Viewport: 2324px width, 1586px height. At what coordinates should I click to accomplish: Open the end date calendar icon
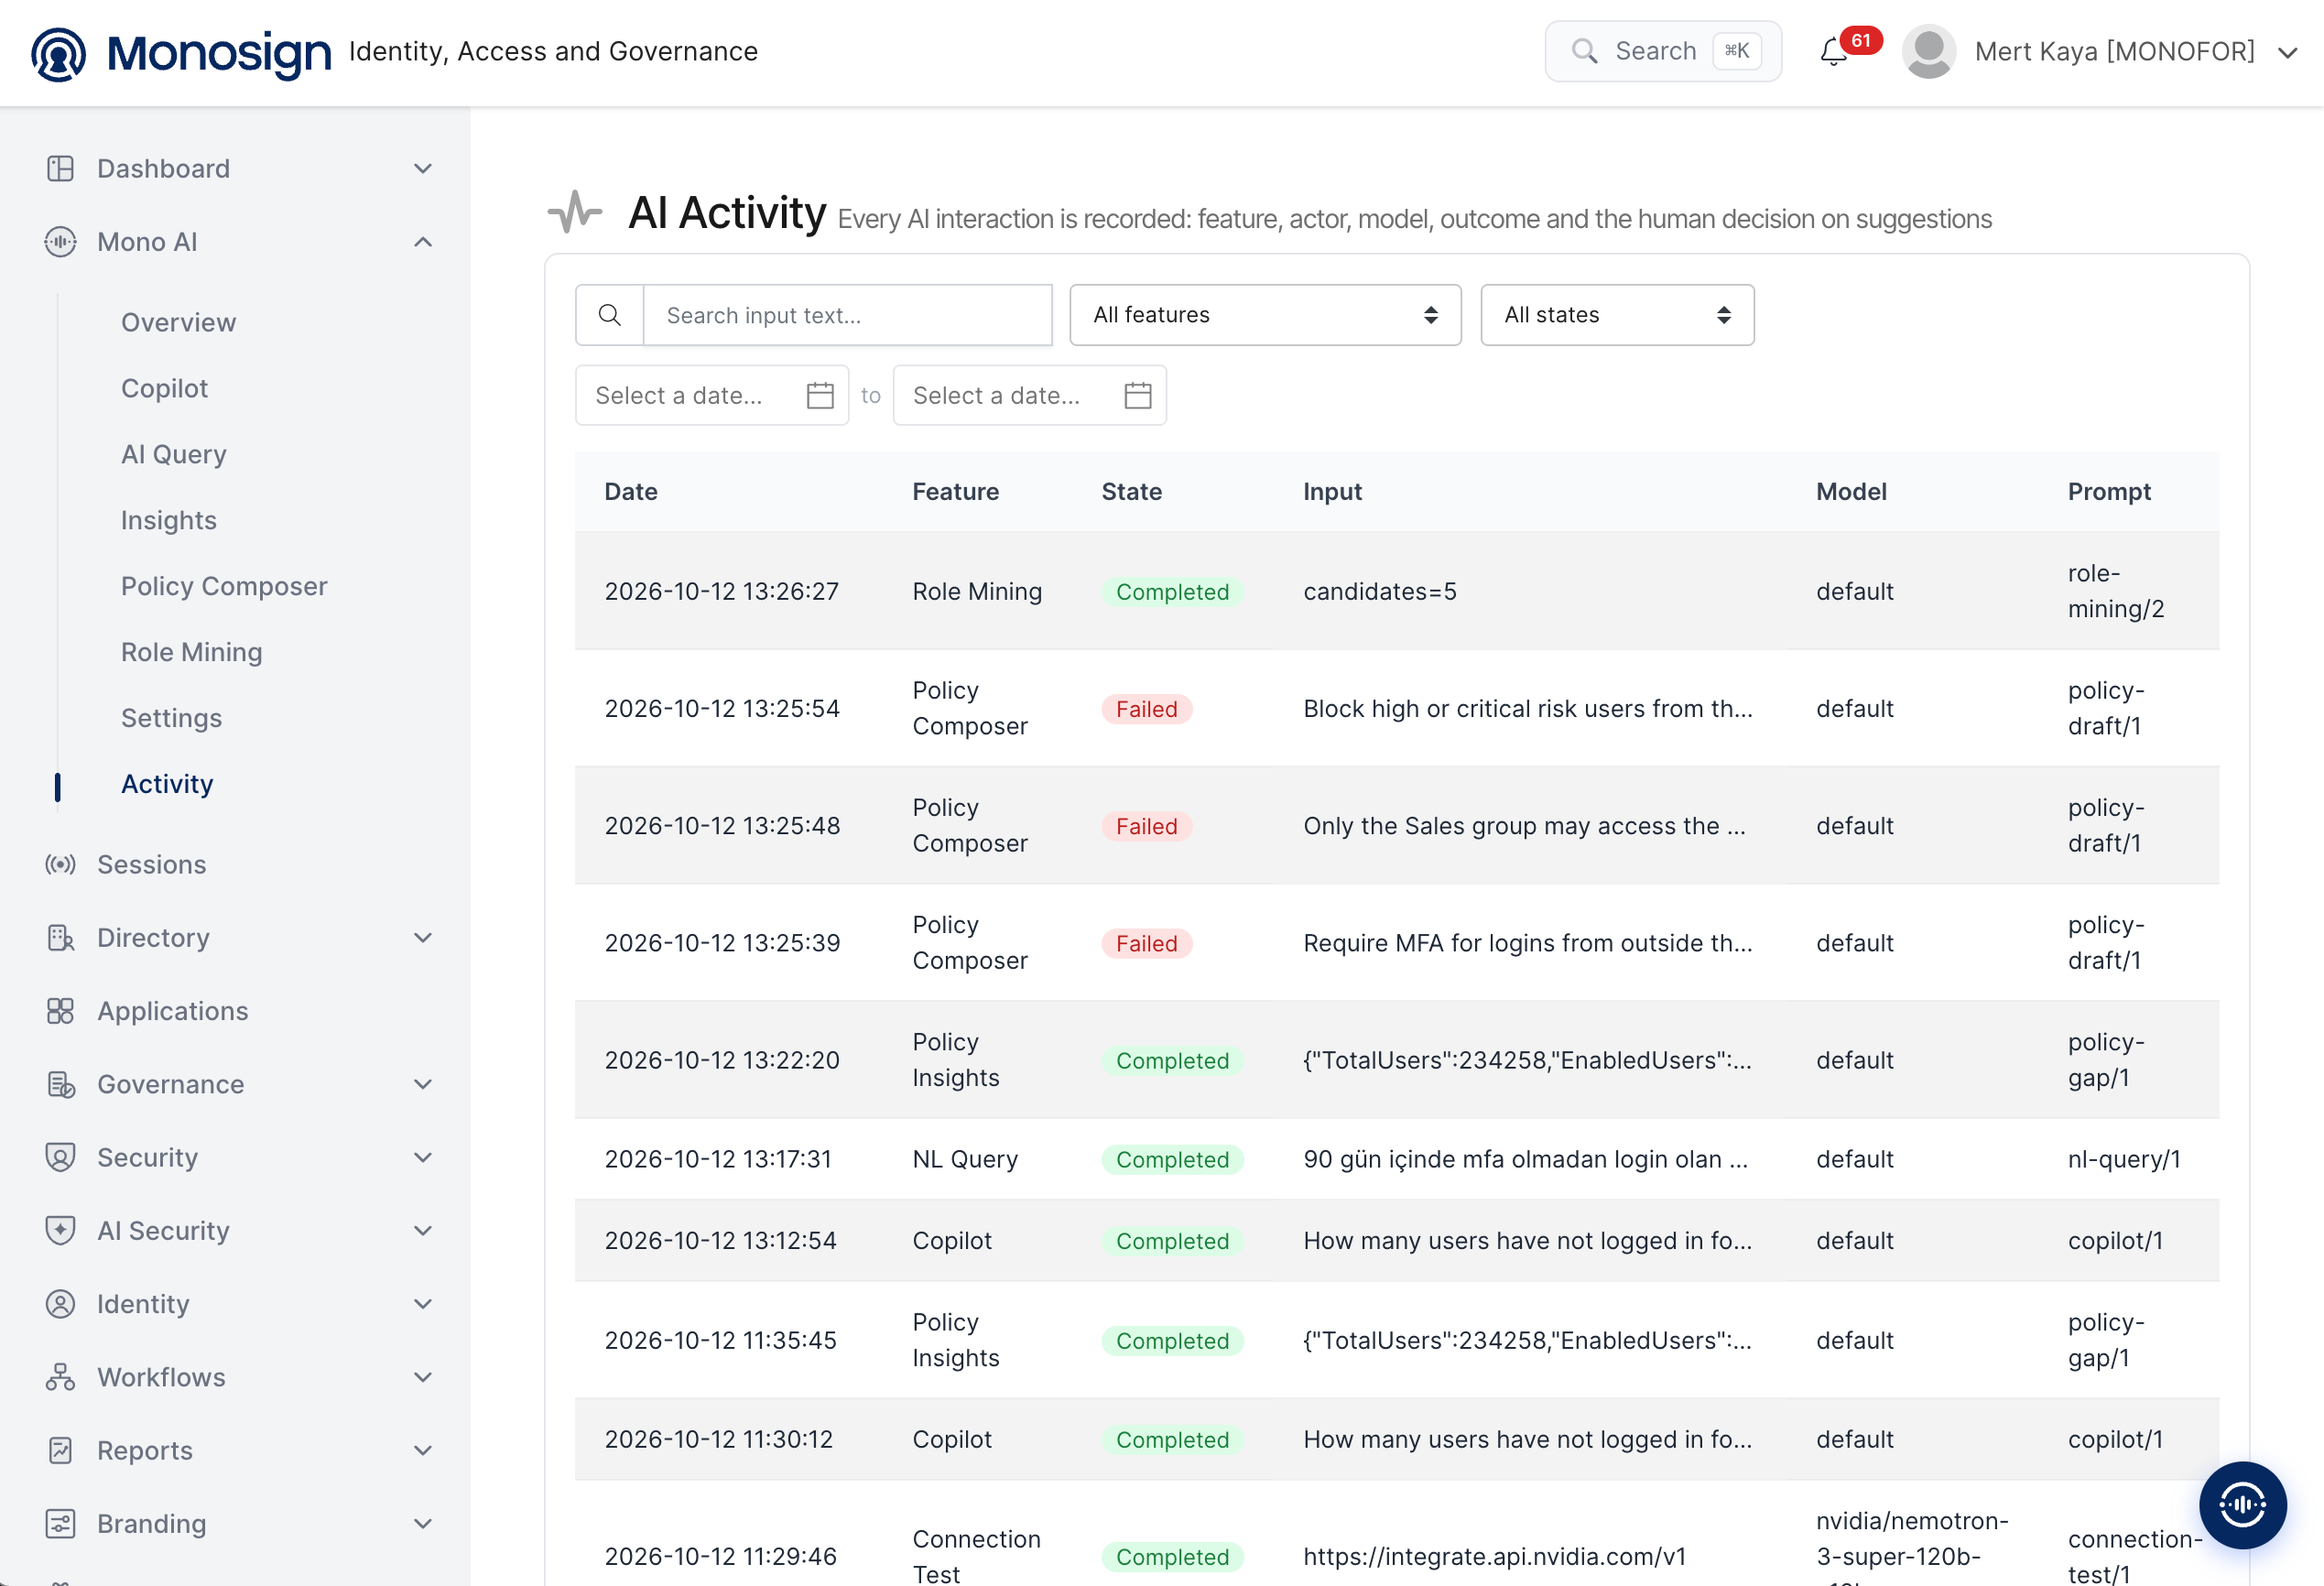click(1138, 395)
